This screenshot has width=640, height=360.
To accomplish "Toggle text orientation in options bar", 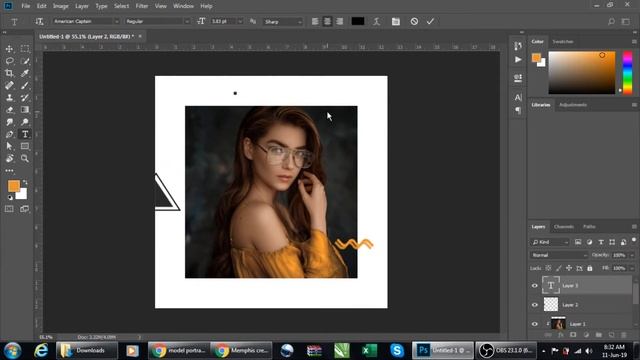I will 39,21.
